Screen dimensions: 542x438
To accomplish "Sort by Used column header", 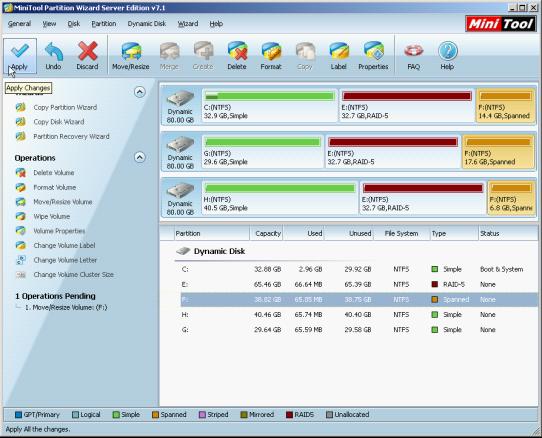I will pyautogui.click(x=303, y=234).
